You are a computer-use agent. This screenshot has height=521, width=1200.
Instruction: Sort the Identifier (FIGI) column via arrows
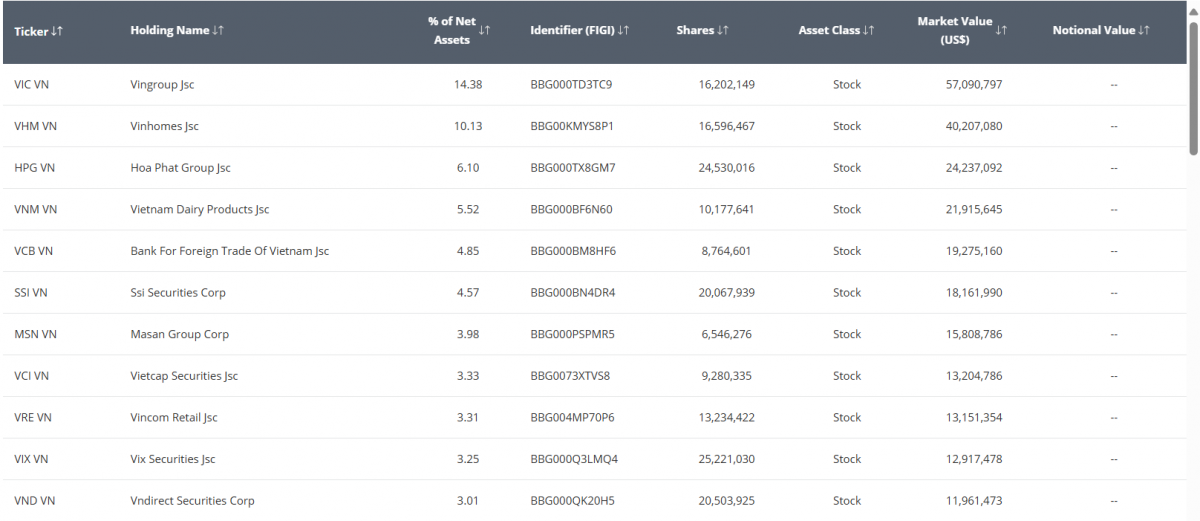click(x=624, y=31)
